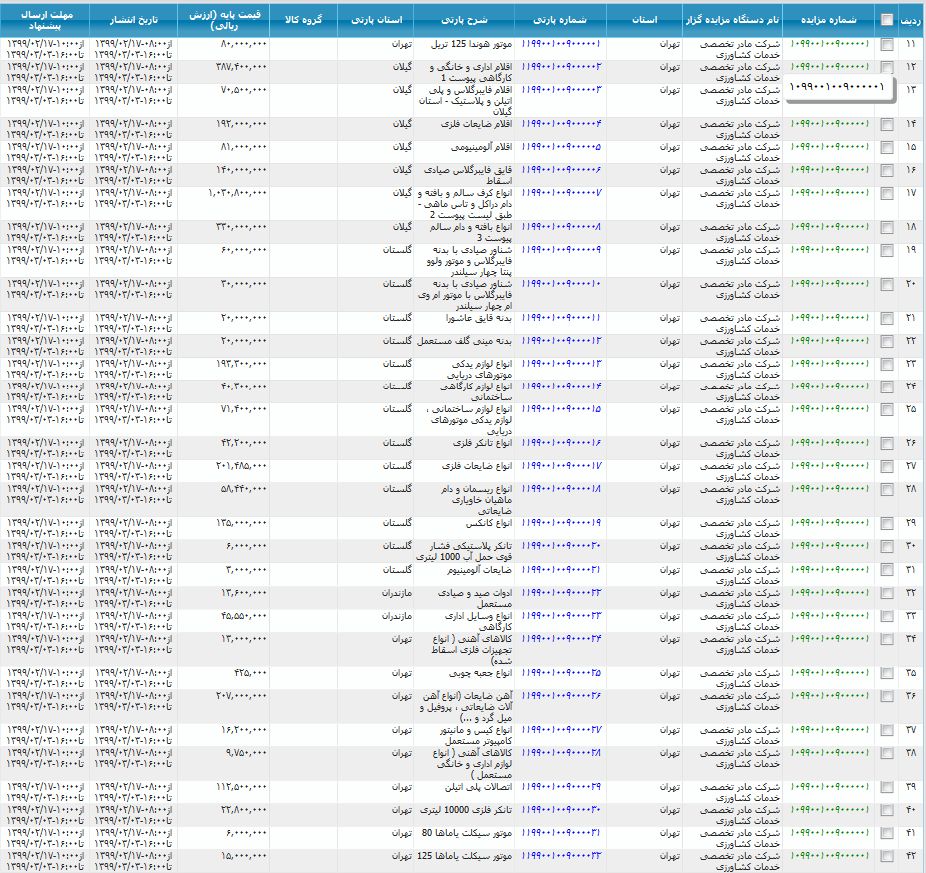This screenshot has width=926, height=873.
Task: Click the شماره پارتی column header
Action: click(x=562, y=19)
